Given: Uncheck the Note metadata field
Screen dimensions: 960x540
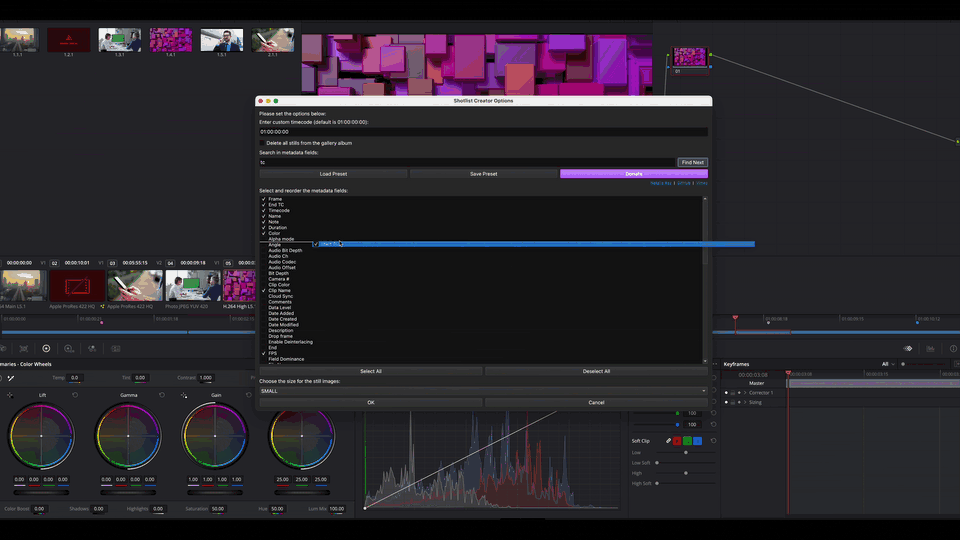Looking at the screenshot, I should click(264, 222).
